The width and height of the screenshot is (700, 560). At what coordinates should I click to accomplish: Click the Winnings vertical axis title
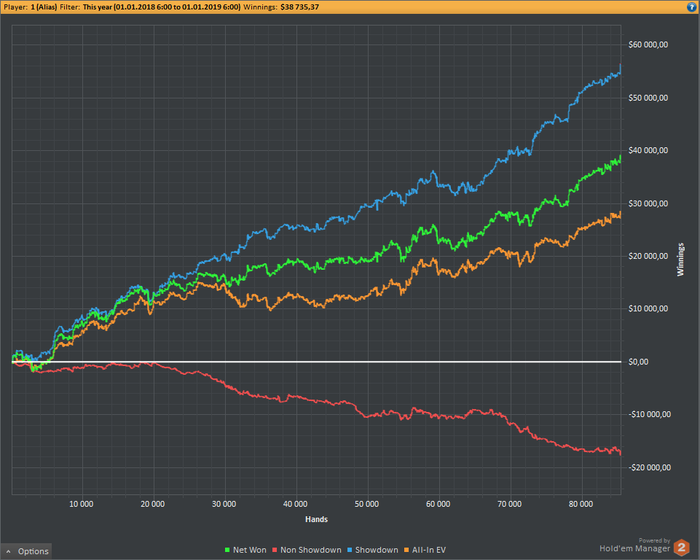point(680,259)
